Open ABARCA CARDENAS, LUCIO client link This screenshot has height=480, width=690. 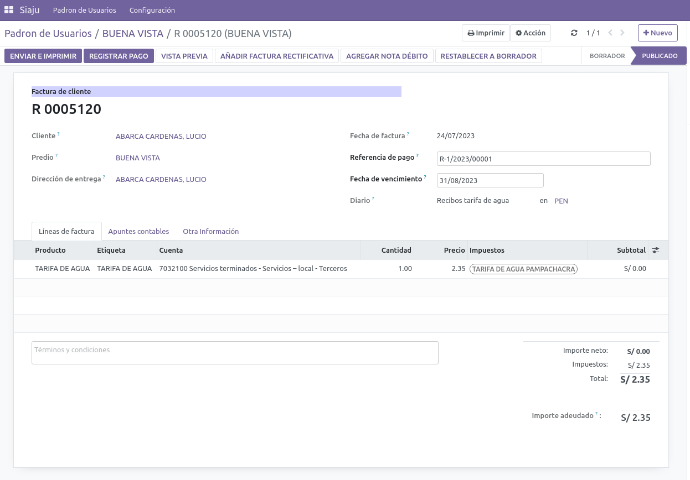pos(161,136)
